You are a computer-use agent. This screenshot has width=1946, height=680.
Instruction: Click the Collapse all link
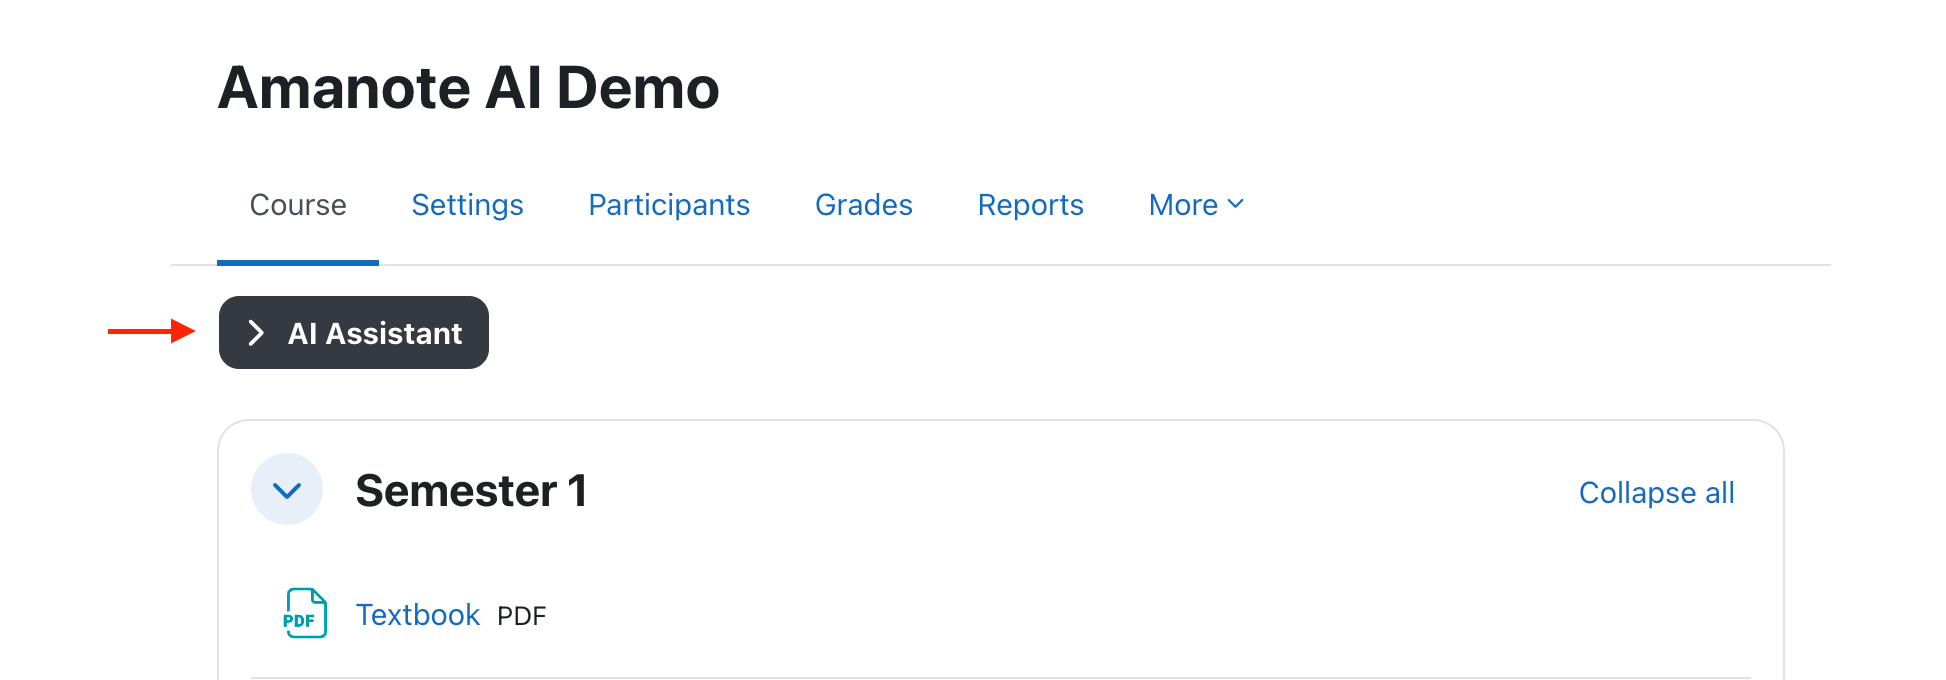click(x=1656, y=493)
